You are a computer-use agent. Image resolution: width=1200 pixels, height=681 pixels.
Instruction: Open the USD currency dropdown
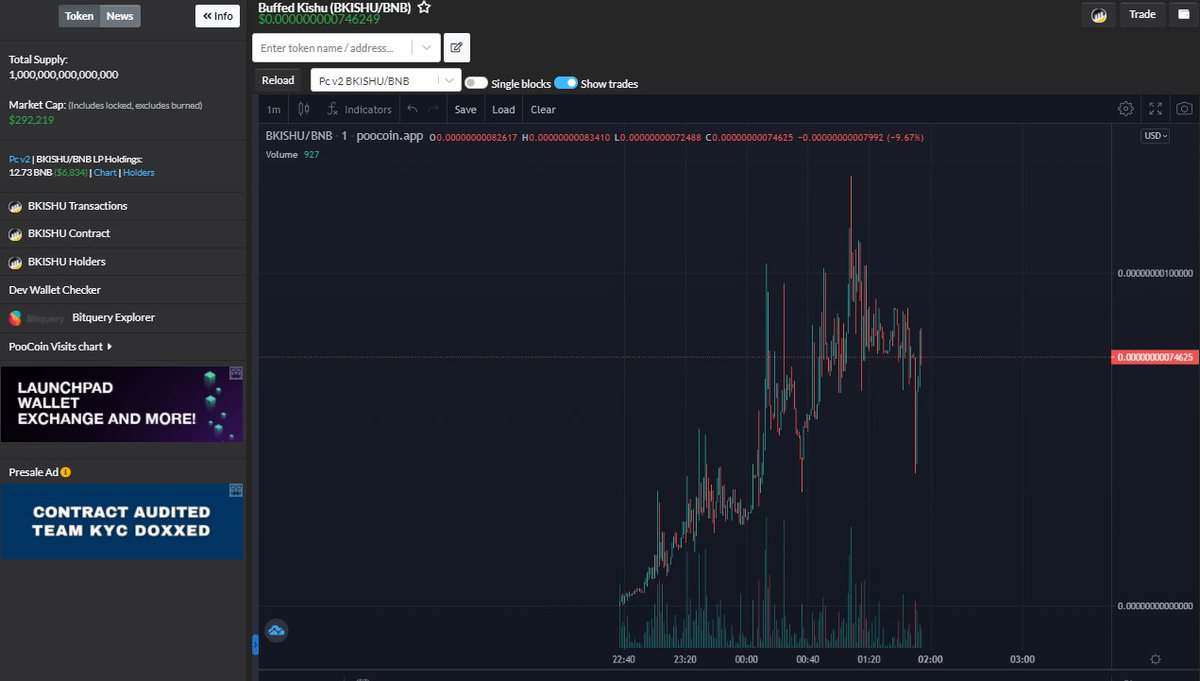(1156, 136)
